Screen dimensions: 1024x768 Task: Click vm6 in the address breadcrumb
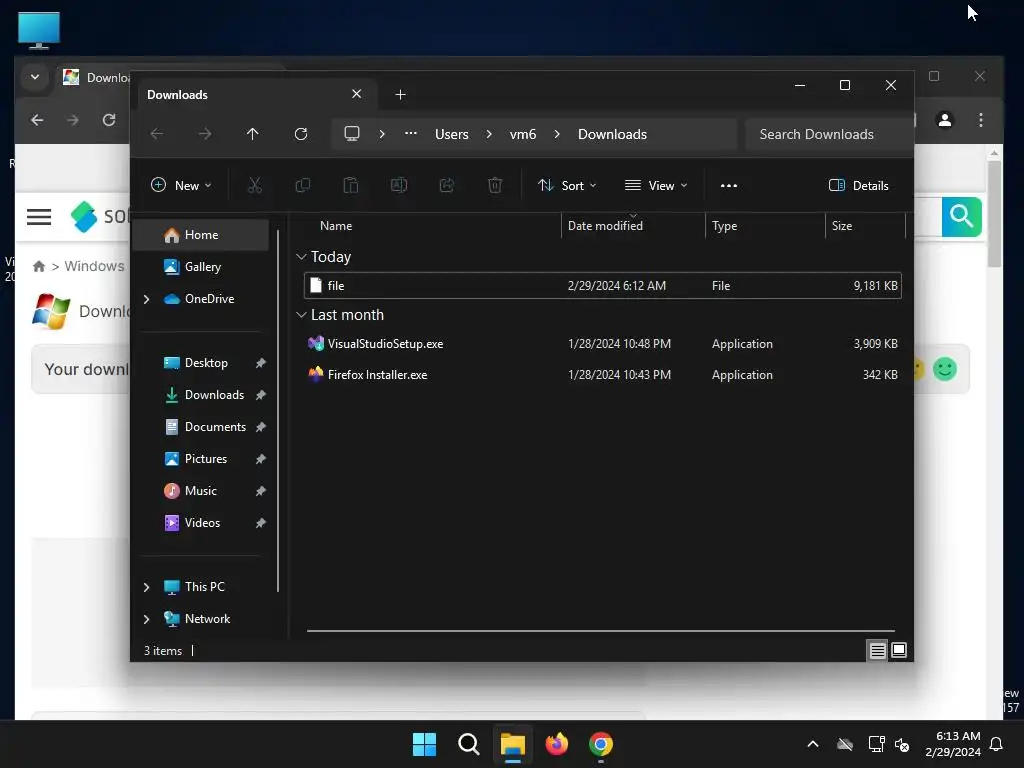point(523,134)
